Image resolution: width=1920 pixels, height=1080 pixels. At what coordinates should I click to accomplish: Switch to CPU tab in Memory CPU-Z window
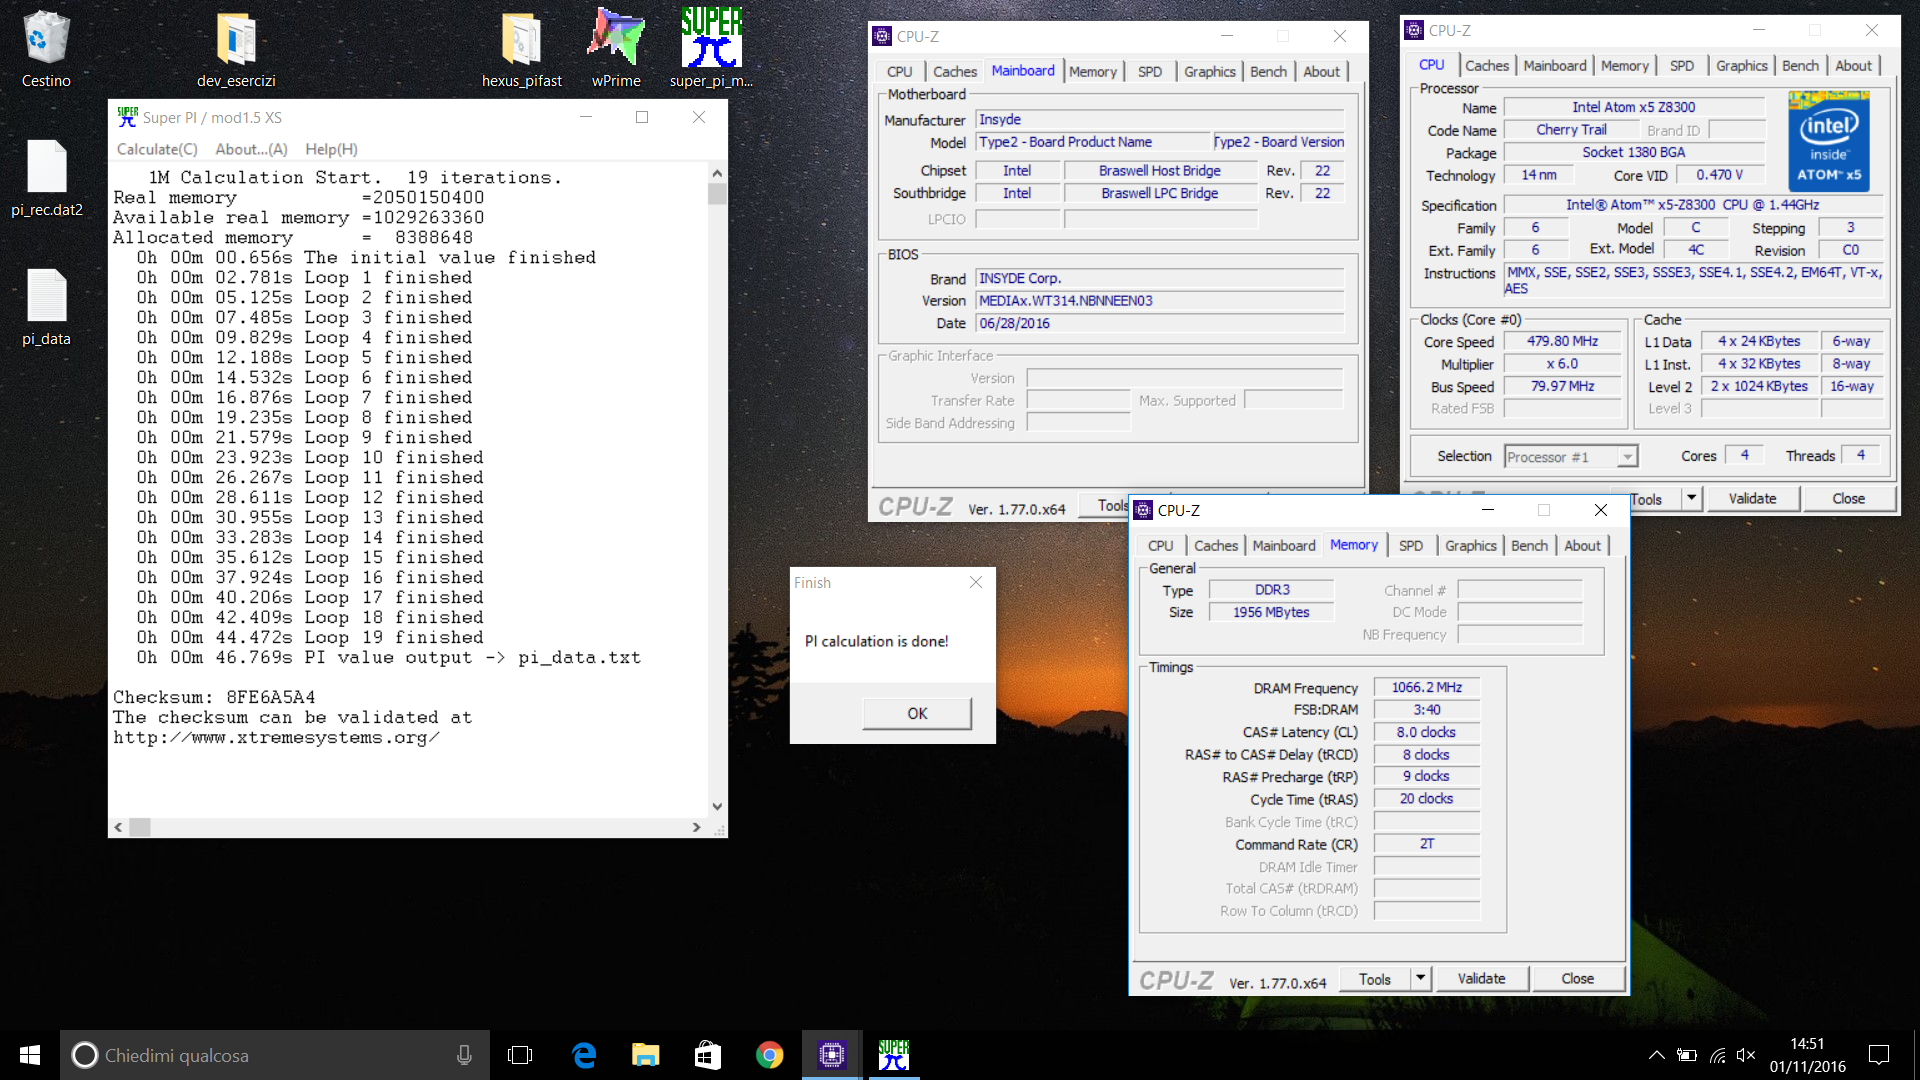tap(1160, 546)
